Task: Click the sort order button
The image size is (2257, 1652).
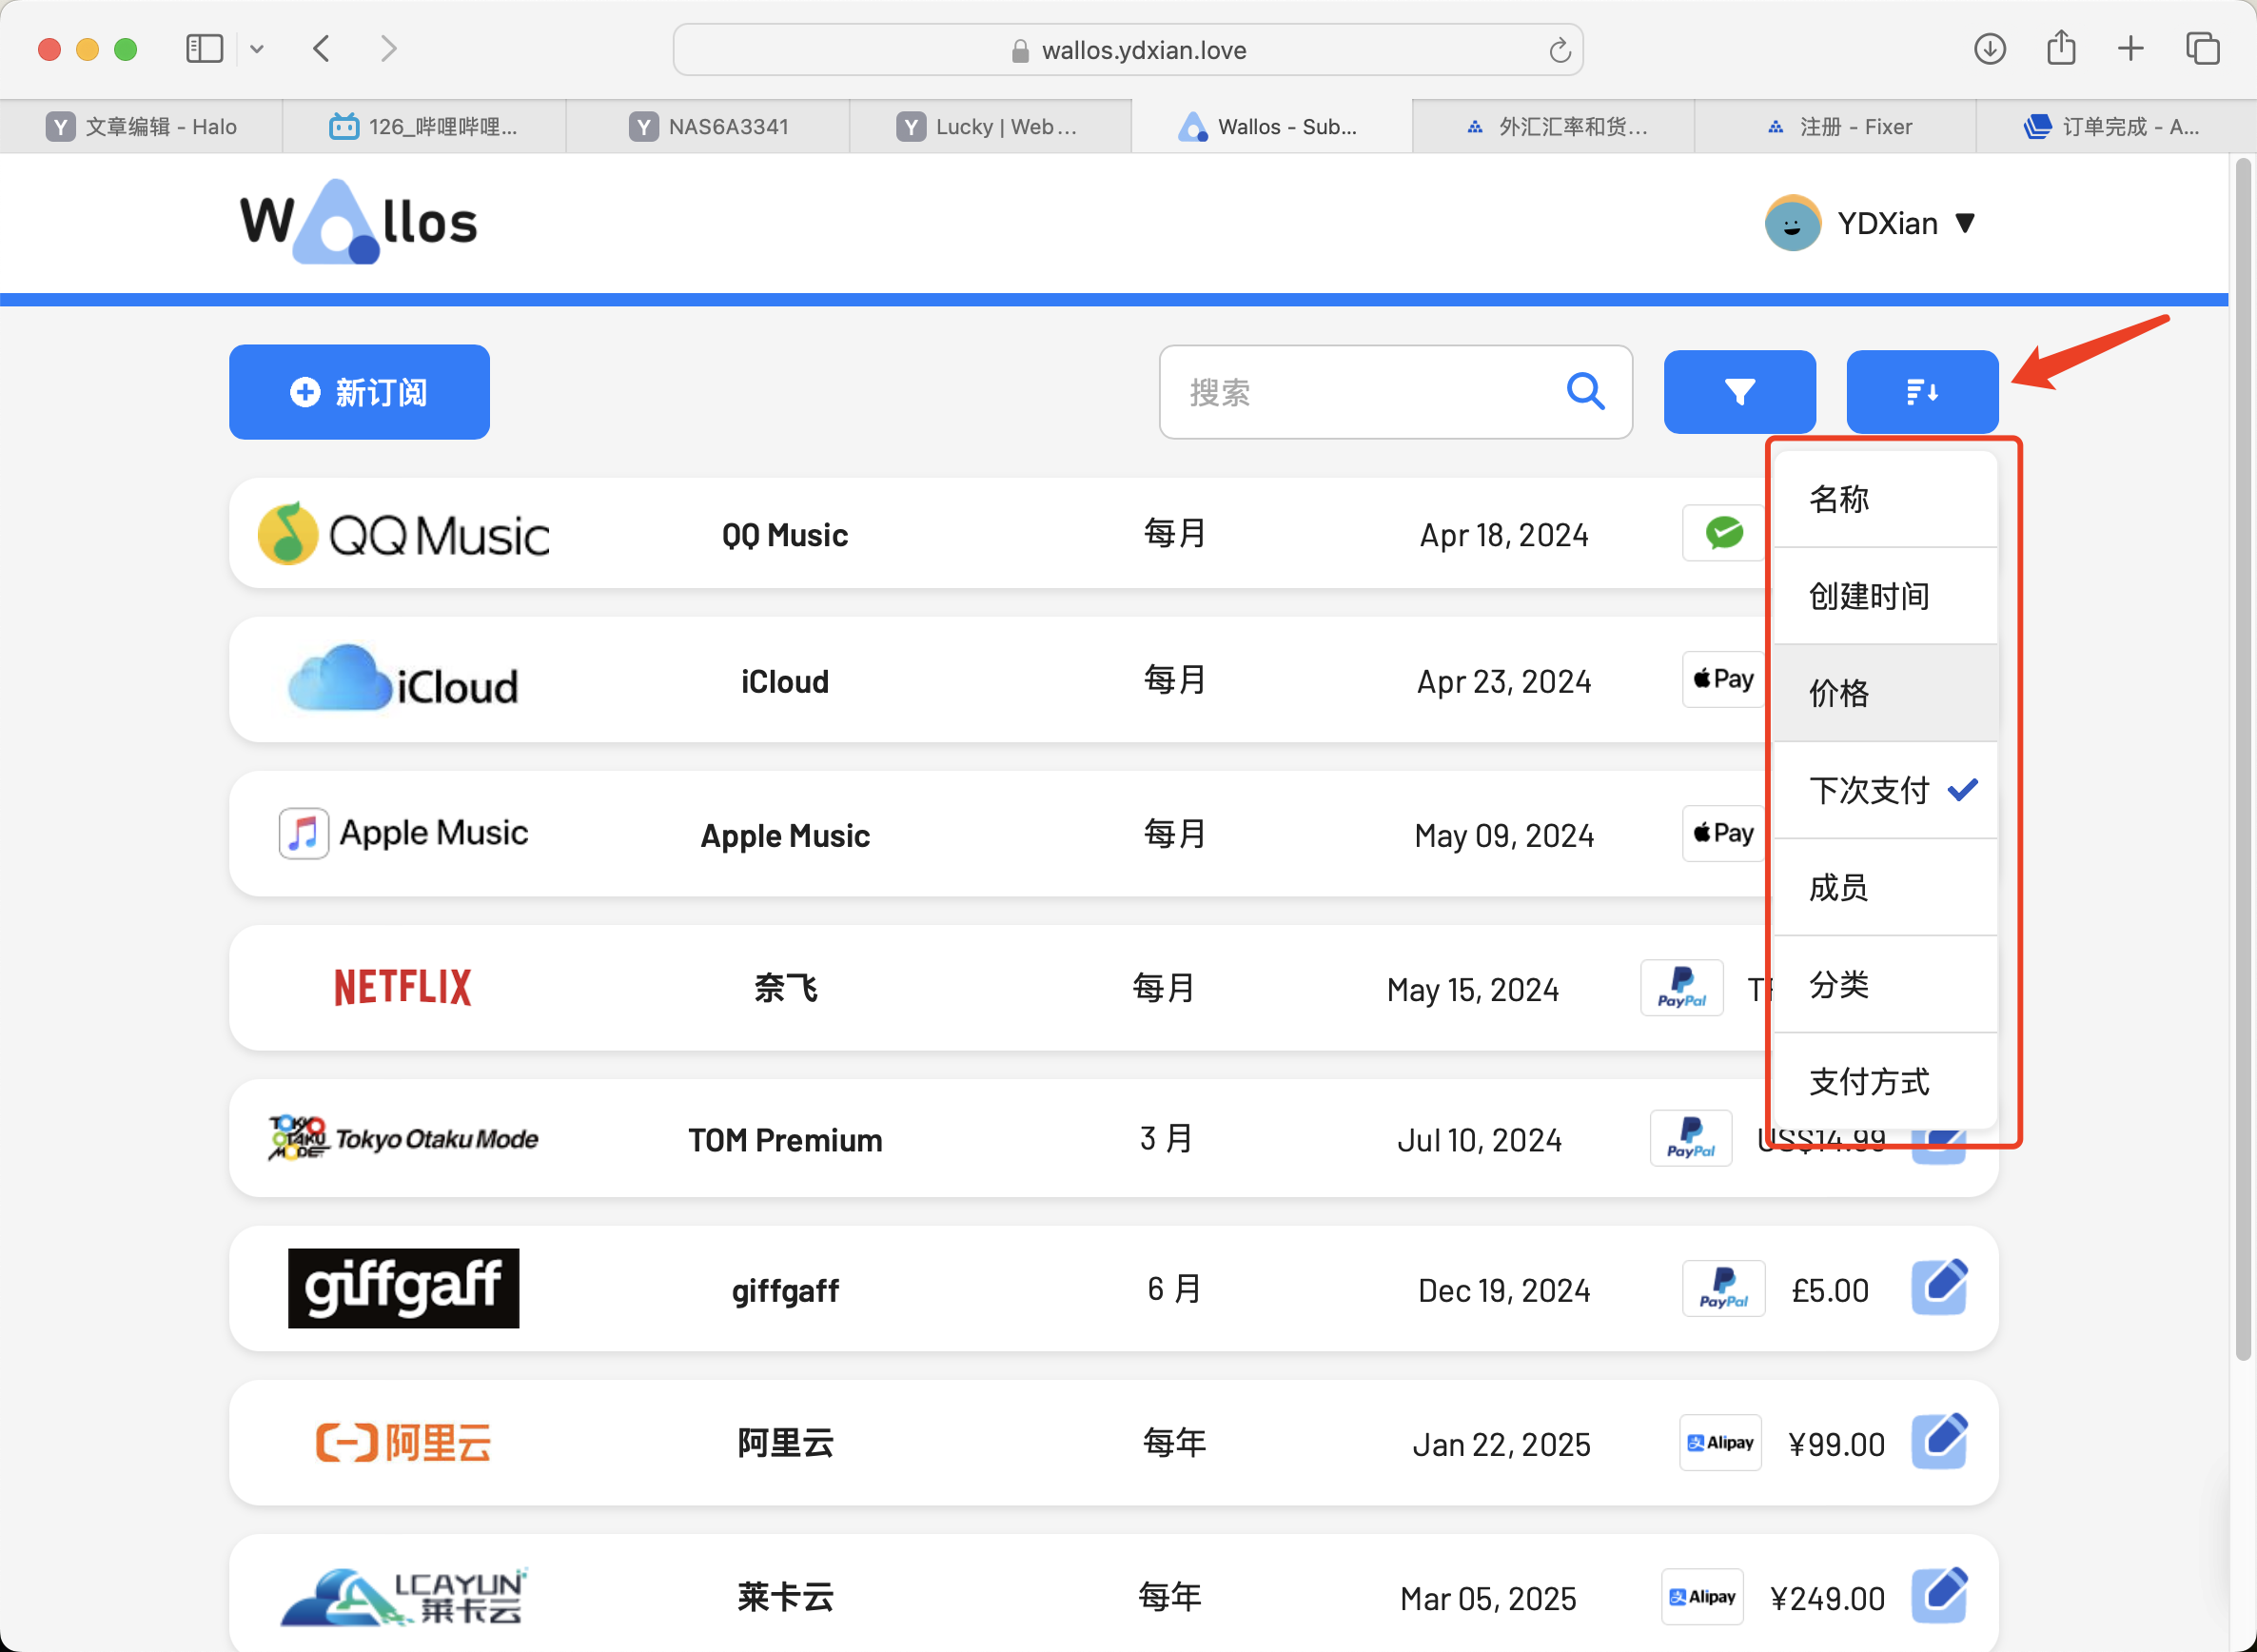Action: click(x=1922, y=392)
